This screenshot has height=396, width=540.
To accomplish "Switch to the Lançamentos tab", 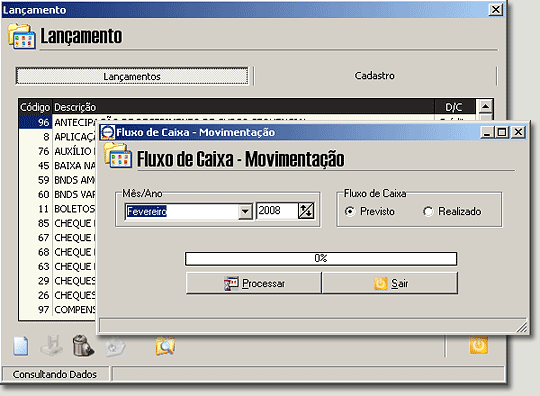I will pos(132,76).
